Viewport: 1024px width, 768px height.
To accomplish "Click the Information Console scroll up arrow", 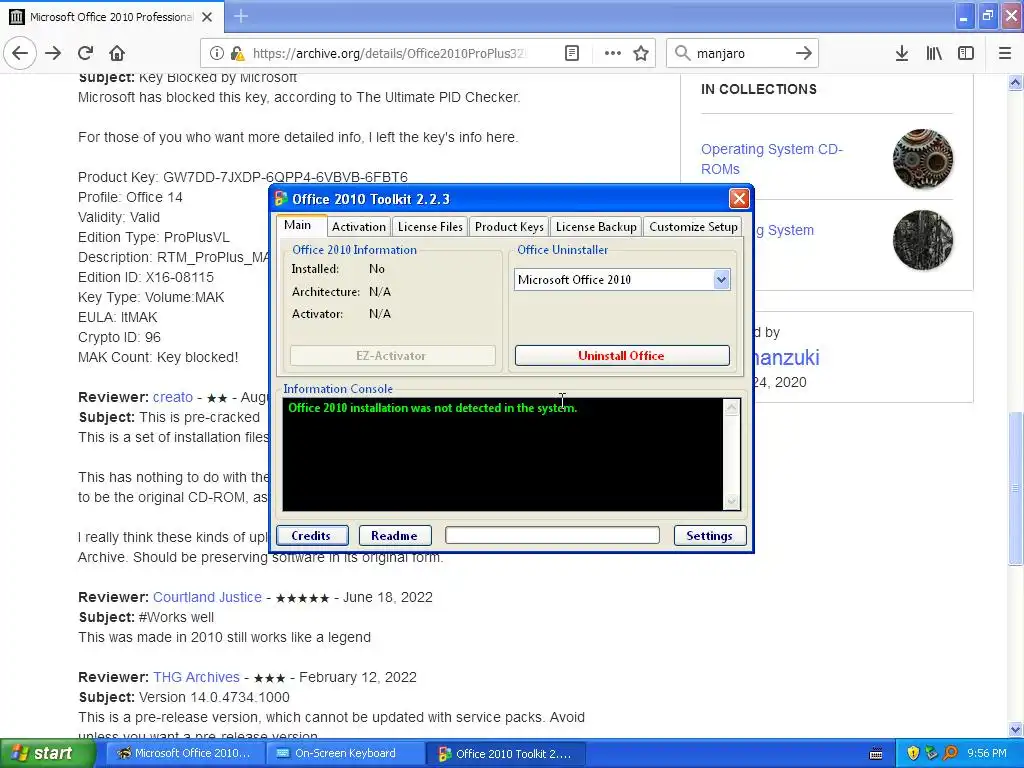I will click(x=731, y=408).
